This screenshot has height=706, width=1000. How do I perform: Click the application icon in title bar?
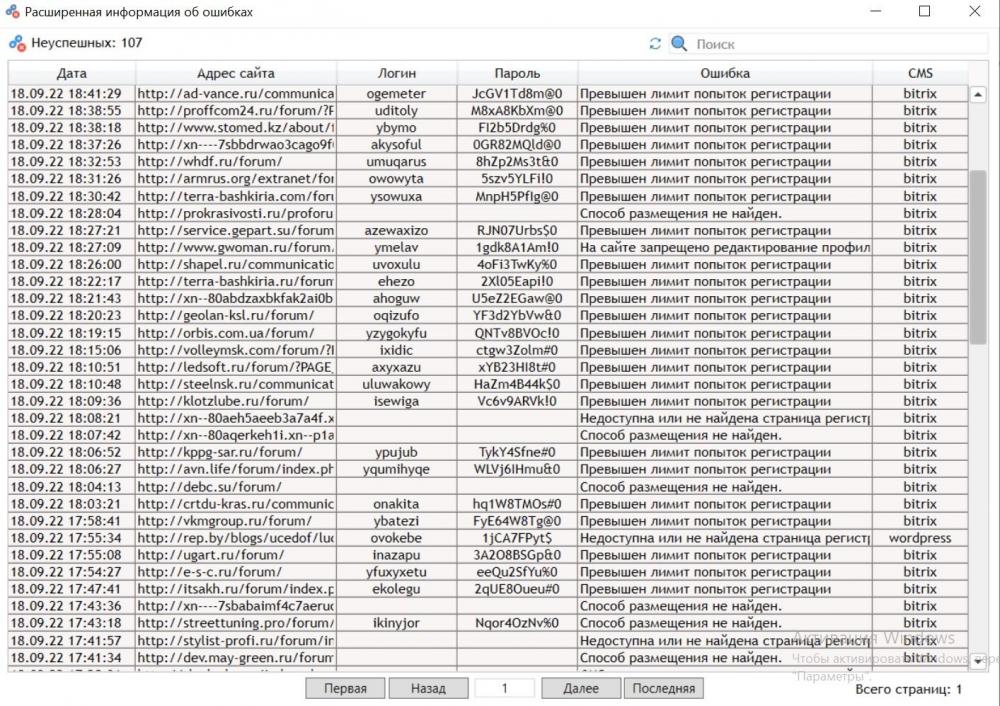(13, 11)
